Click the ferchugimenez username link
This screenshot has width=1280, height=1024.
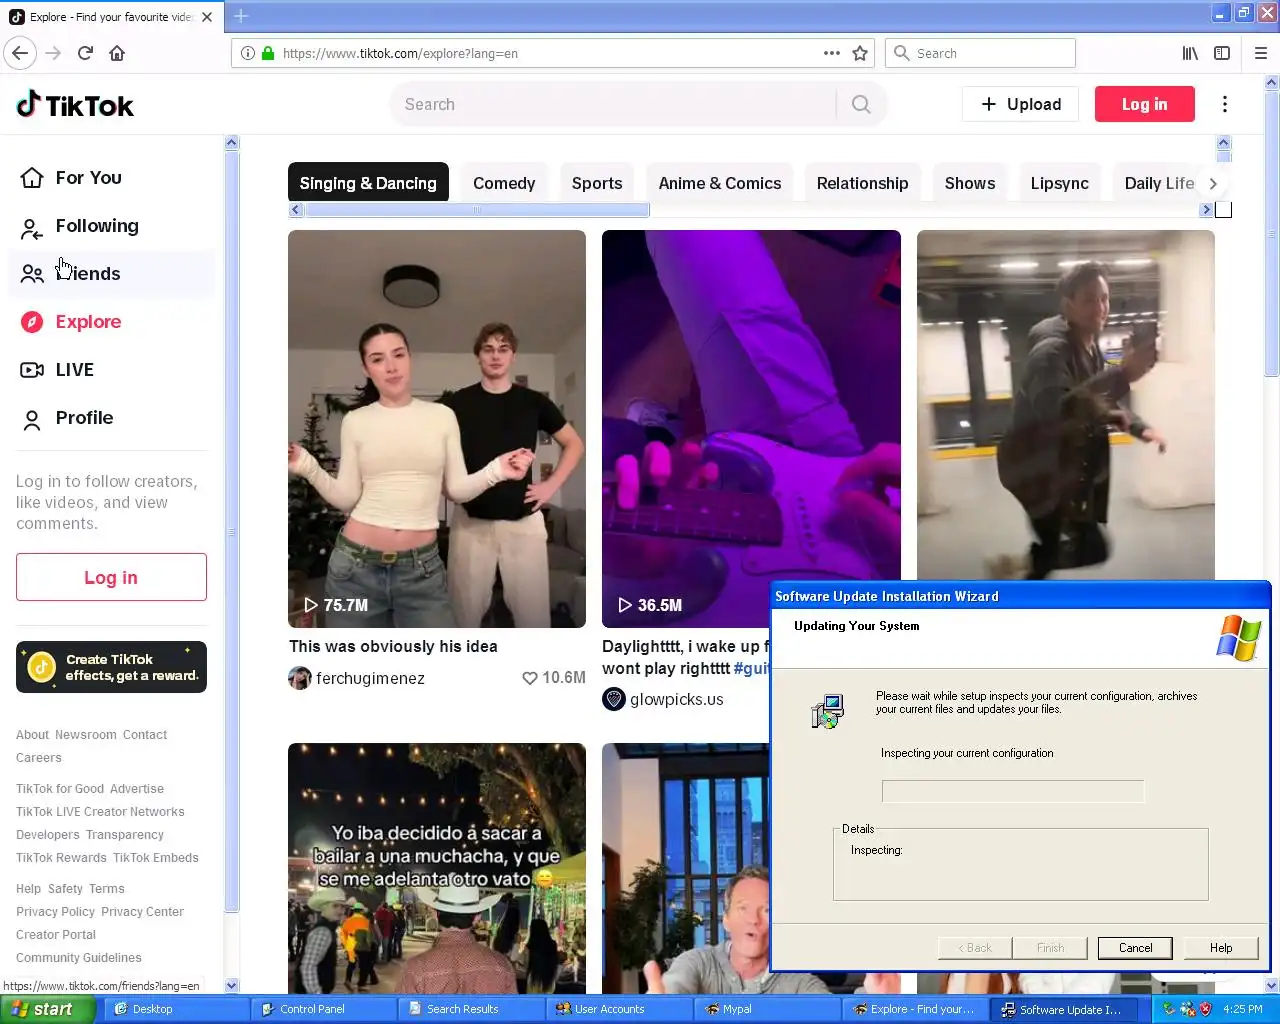pyautogui.click(x=370, y=678)
